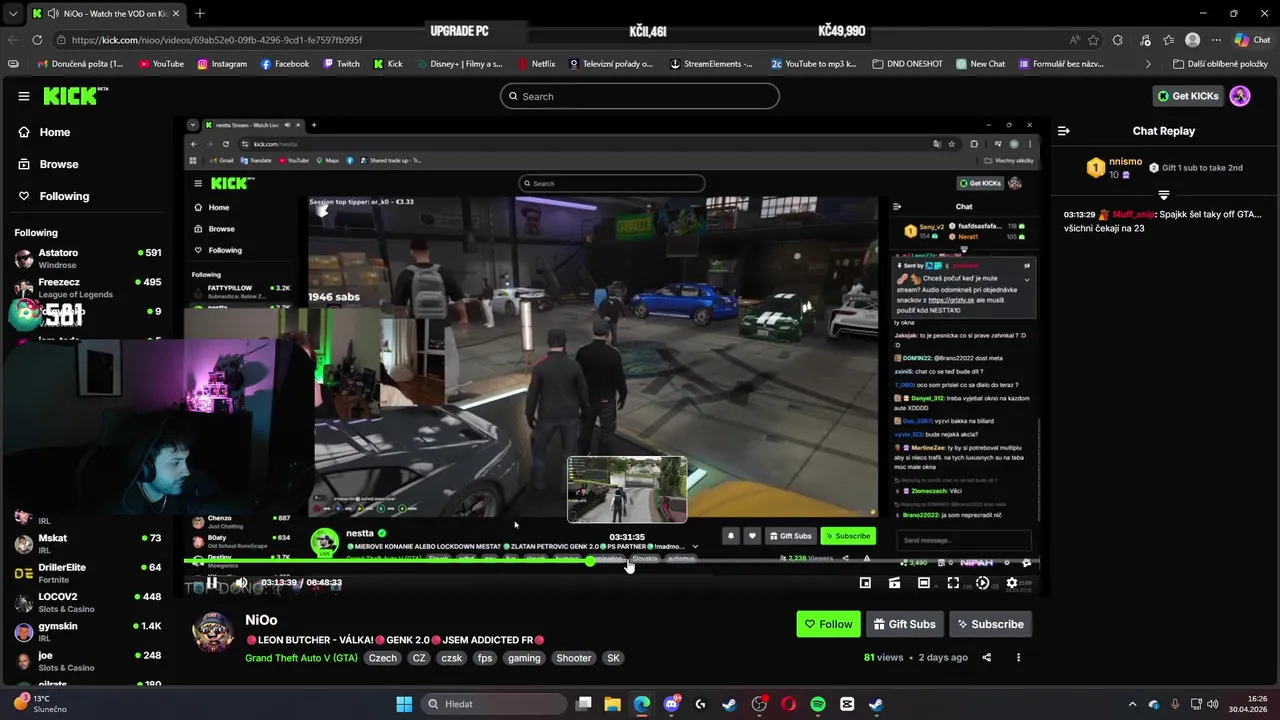Open Discord from taskbar

point(671,704)
